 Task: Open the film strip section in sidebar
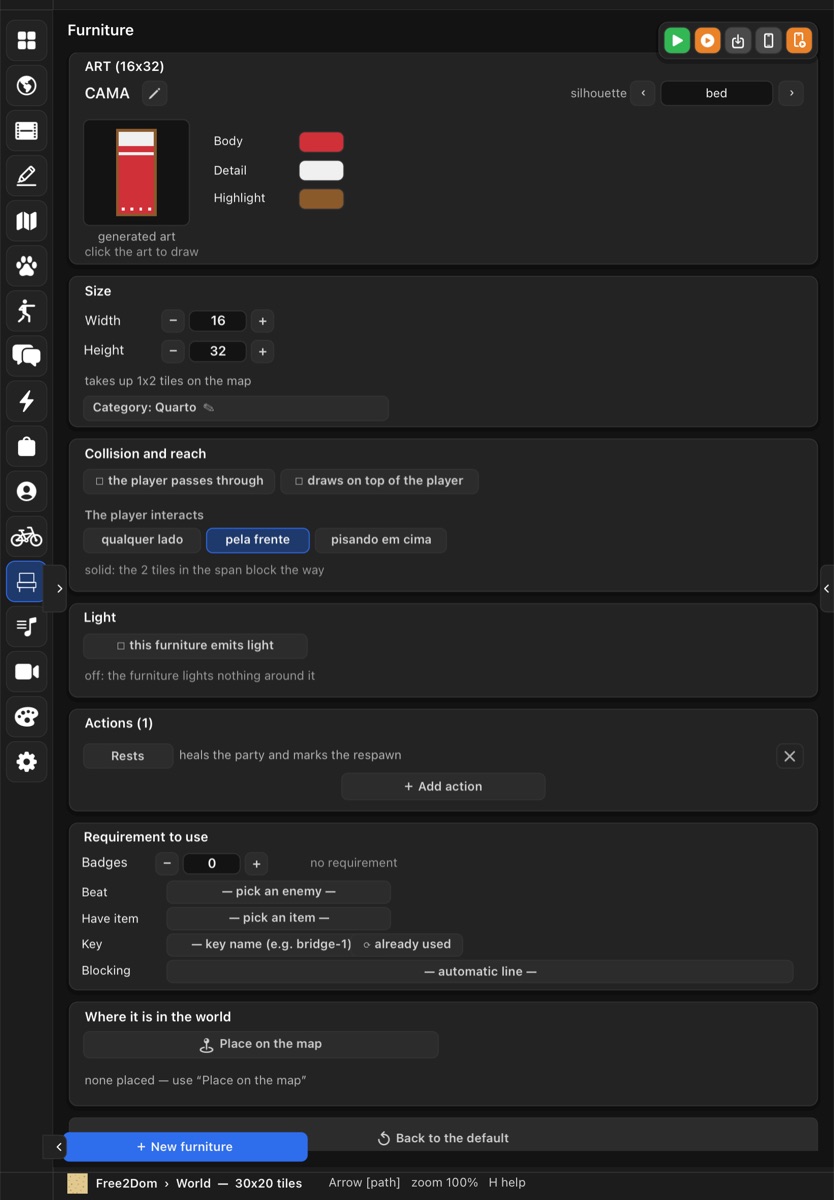click(27, 131)
